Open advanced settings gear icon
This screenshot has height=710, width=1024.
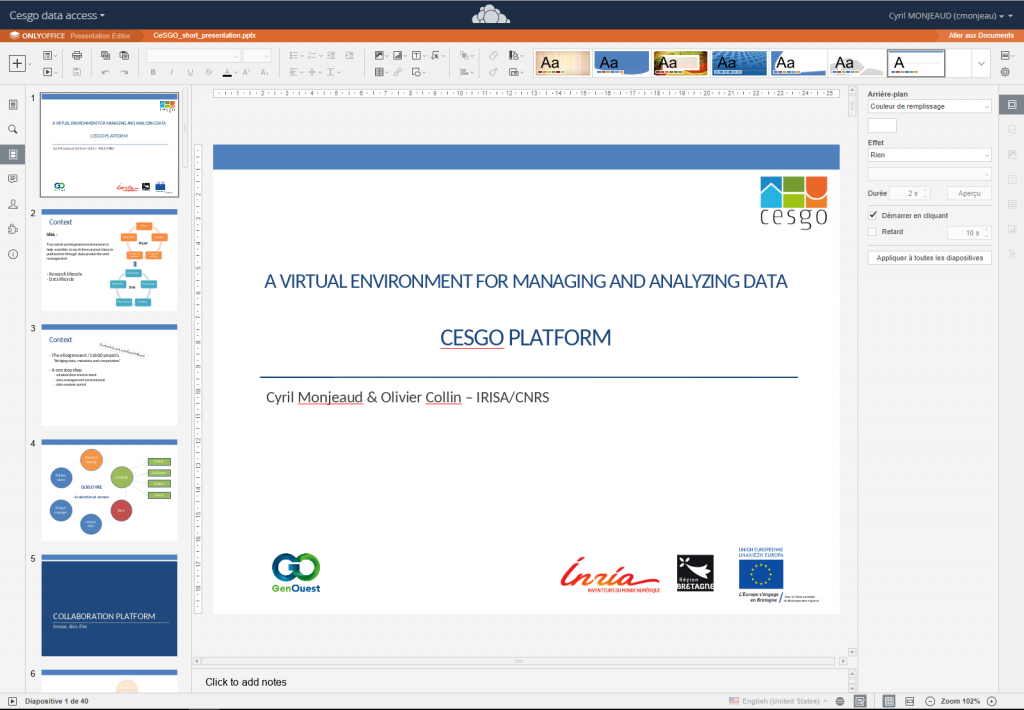coord(1005,72)
